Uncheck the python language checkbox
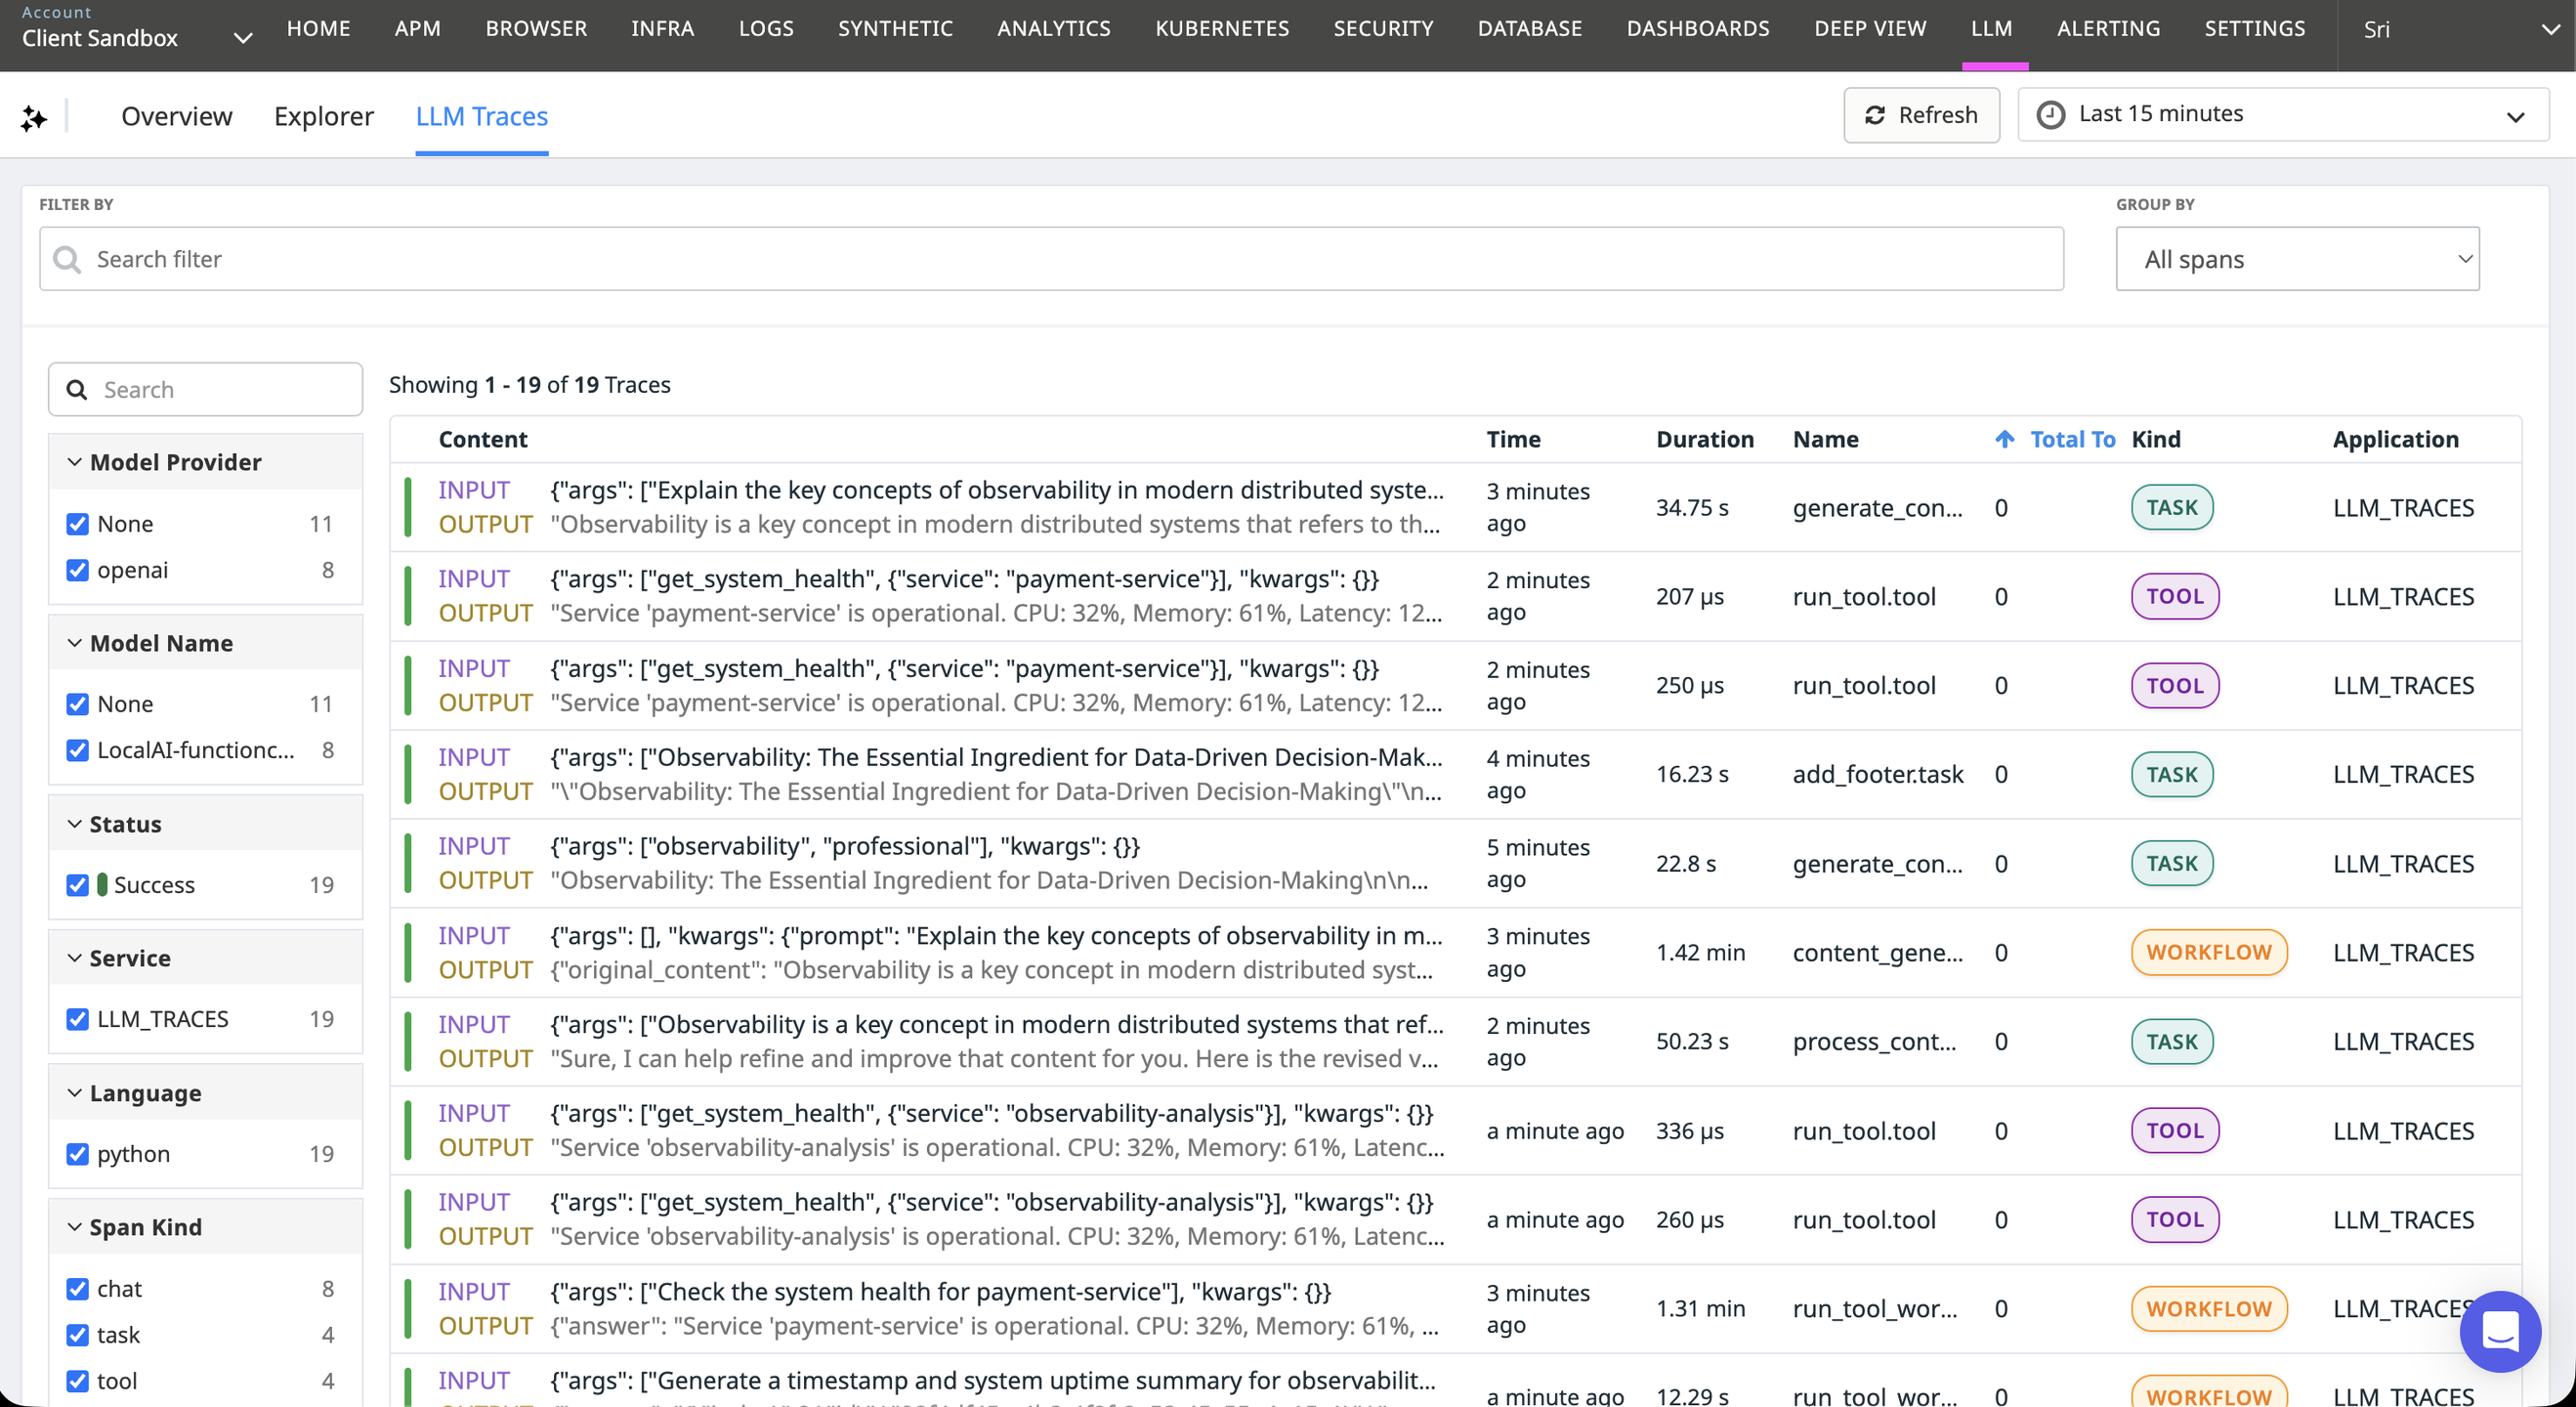This screenshot has width=2576, height=1407. click(77, 1154)
